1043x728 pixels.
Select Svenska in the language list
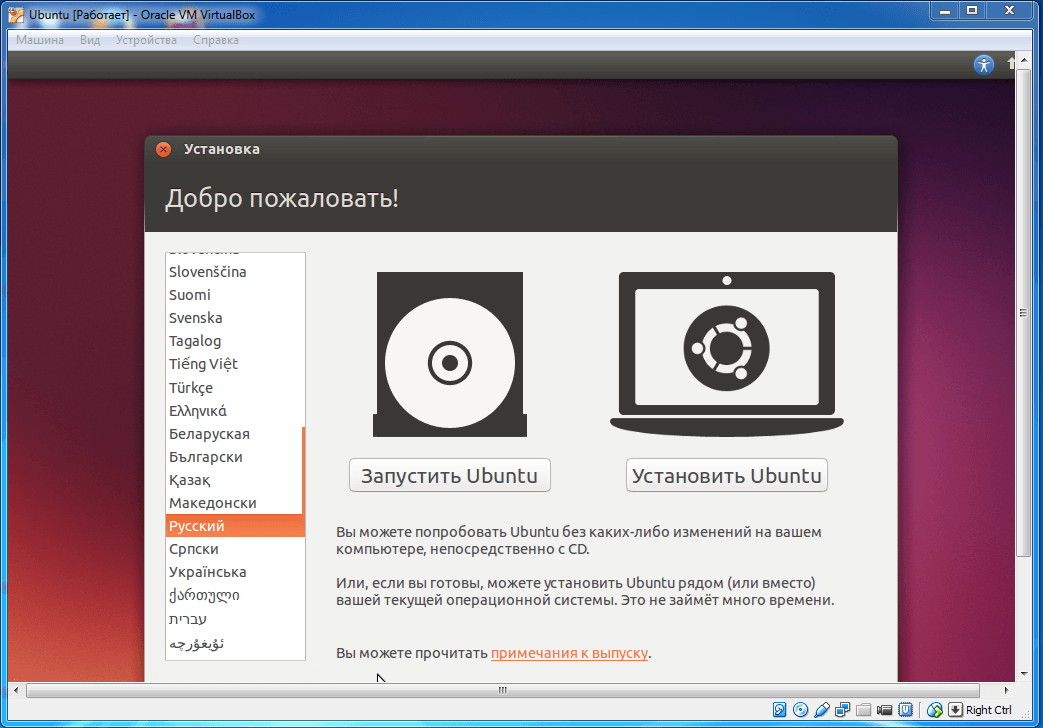(233, 318)
